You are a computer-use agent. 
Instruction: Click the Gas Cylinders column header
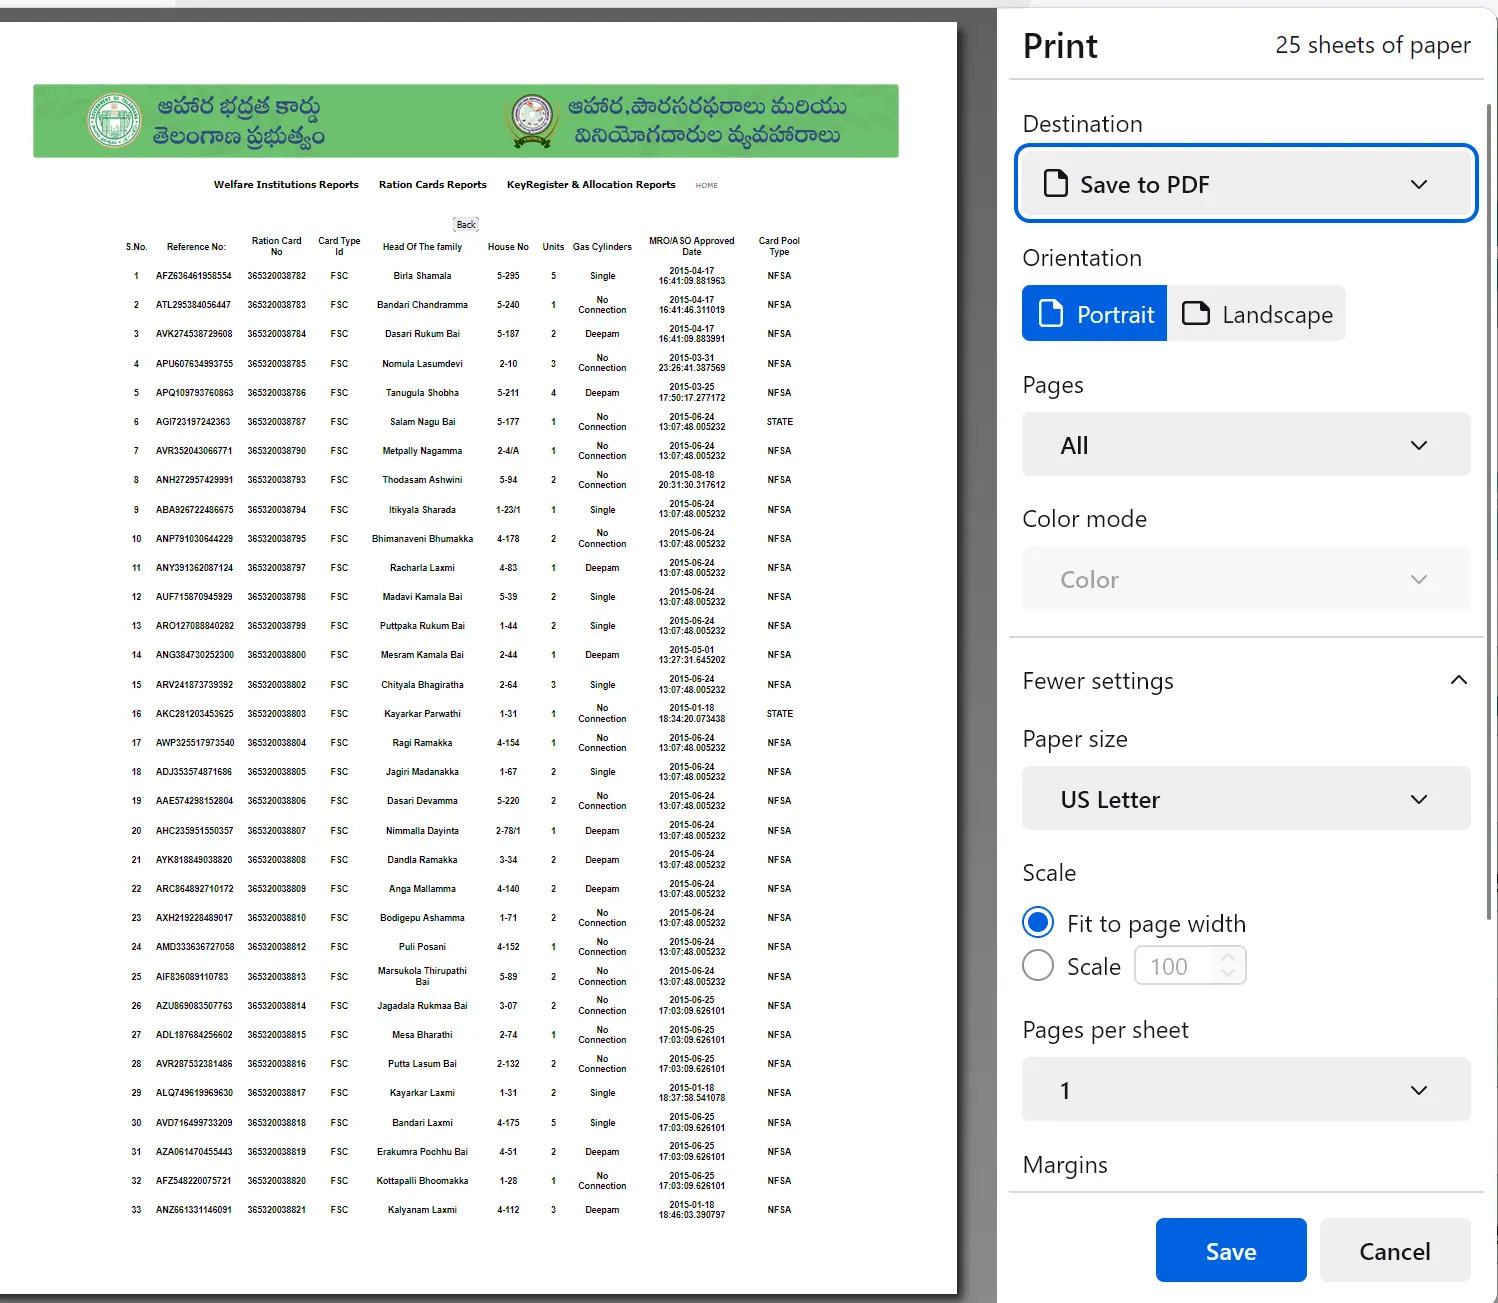tap(602, 247)
